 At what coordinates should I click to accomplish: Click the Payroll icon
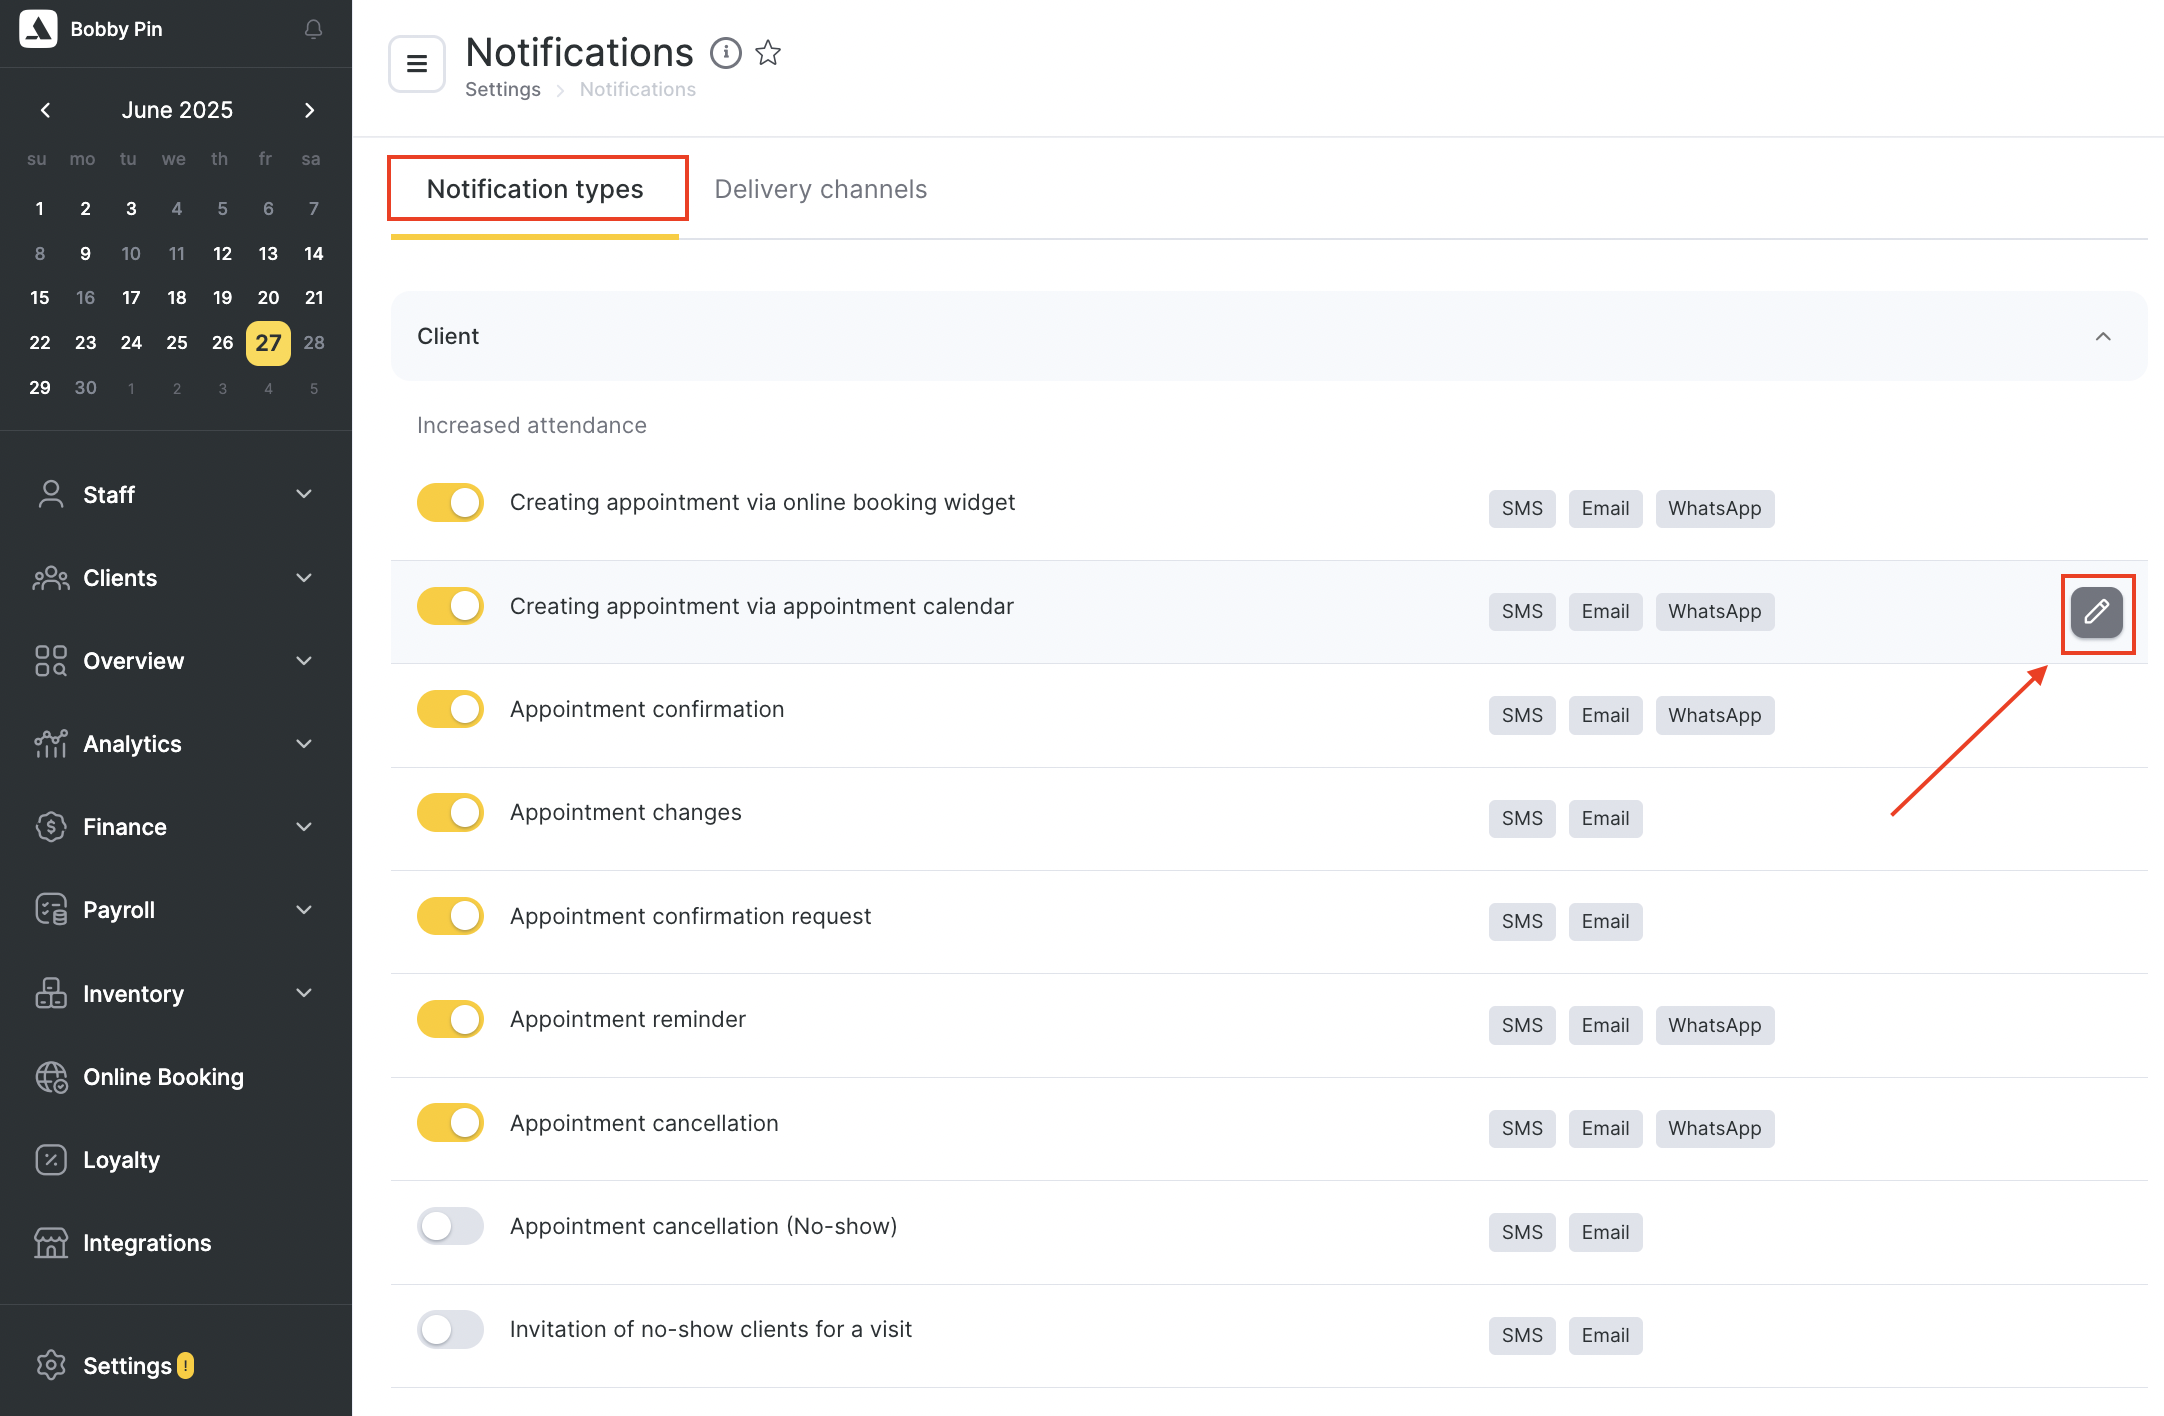point(51,910)
